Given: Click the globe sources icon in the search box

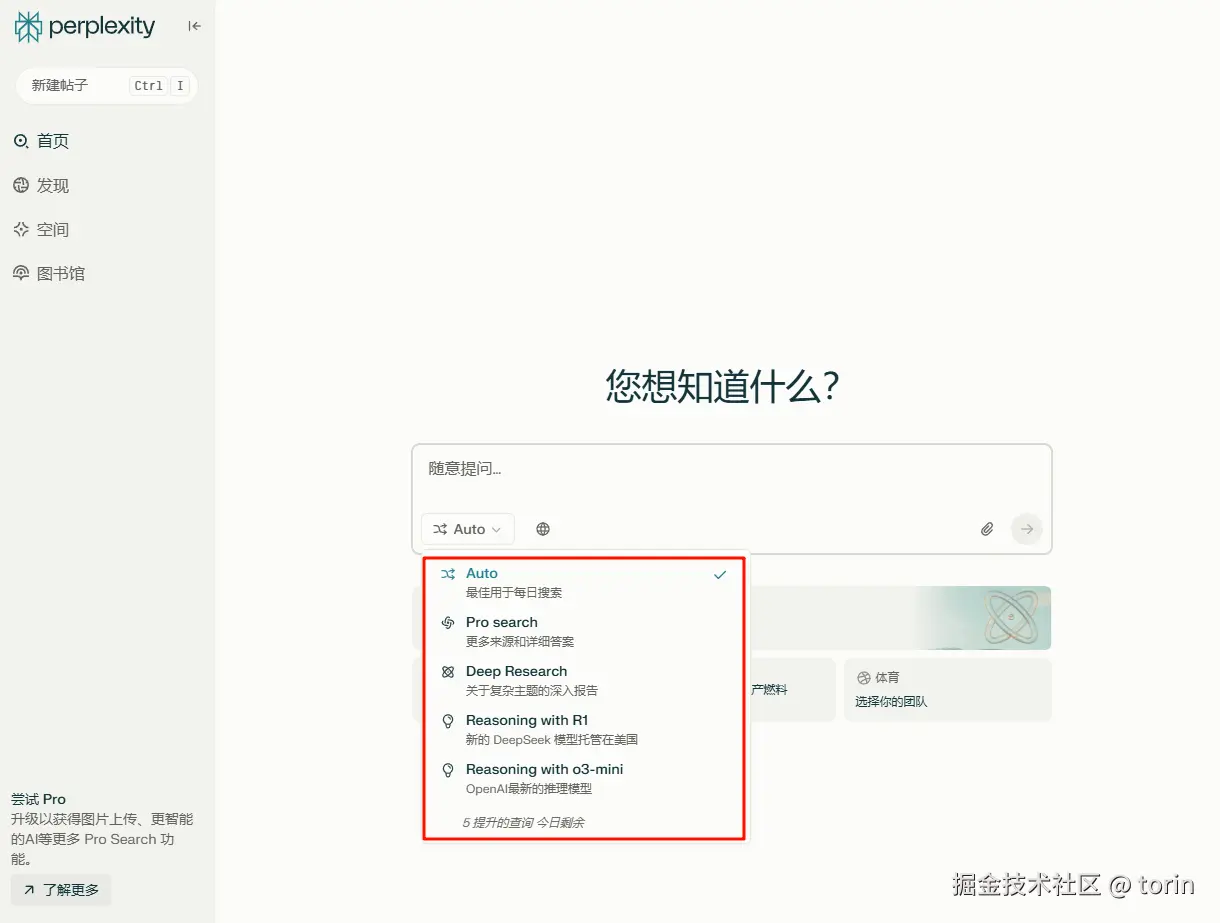Looking at the screenshot, I should (543, 529).
